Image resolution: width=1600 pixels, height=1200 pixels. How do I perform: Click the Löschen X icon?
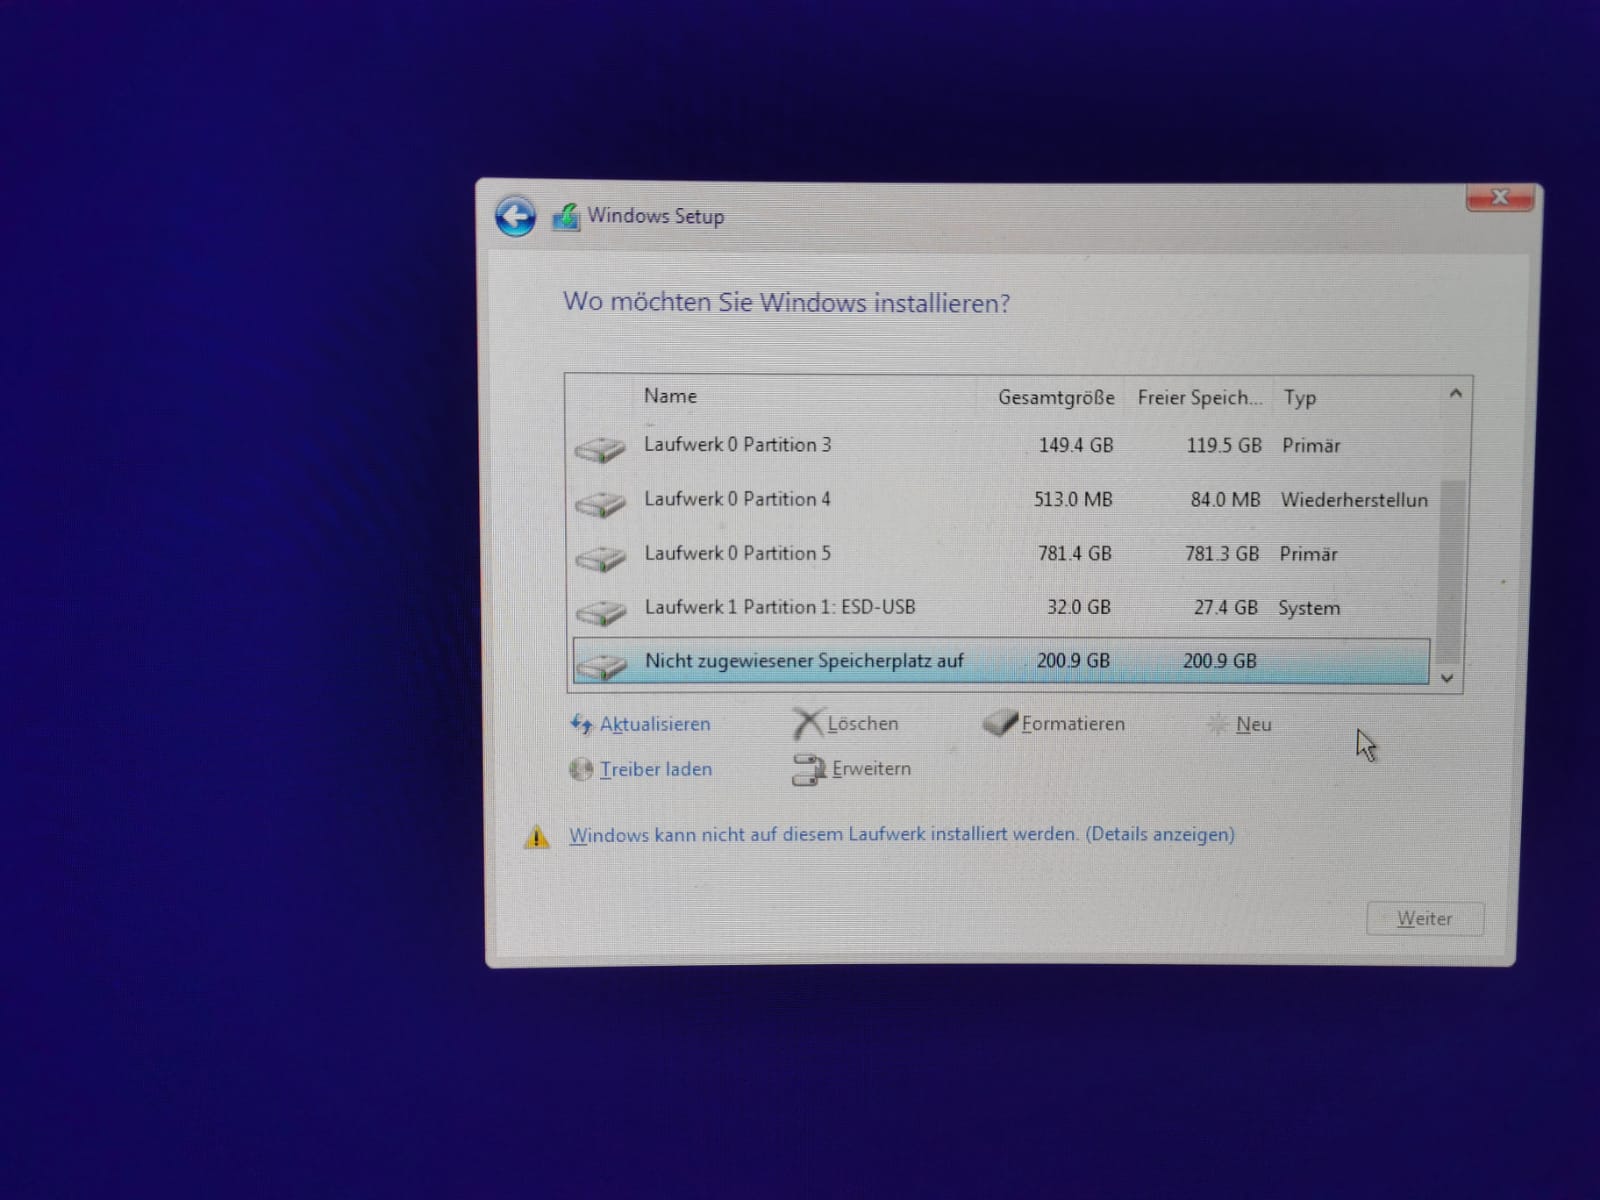(x=807, y=722)
